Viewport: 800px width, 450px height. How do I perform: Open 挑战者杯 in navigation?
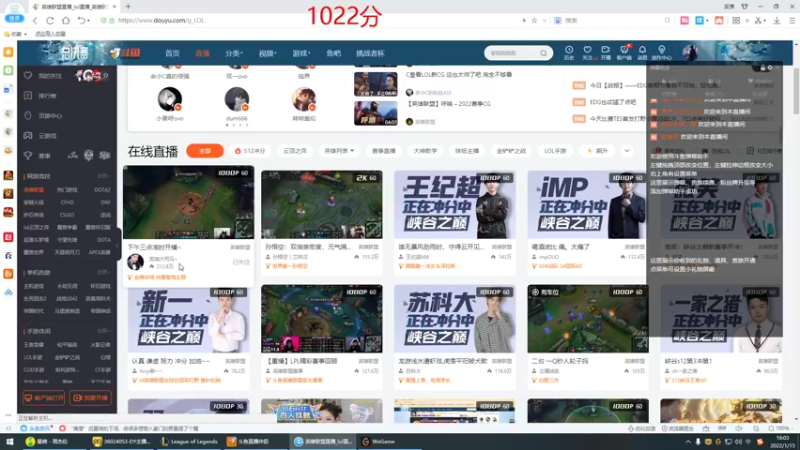tap(370, 53)
